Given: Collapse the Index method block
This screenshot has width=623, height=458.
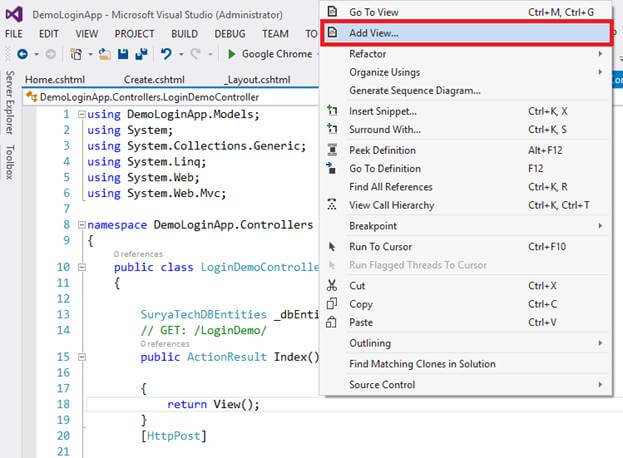Looking at the screenshot, I should click(81, 357).
